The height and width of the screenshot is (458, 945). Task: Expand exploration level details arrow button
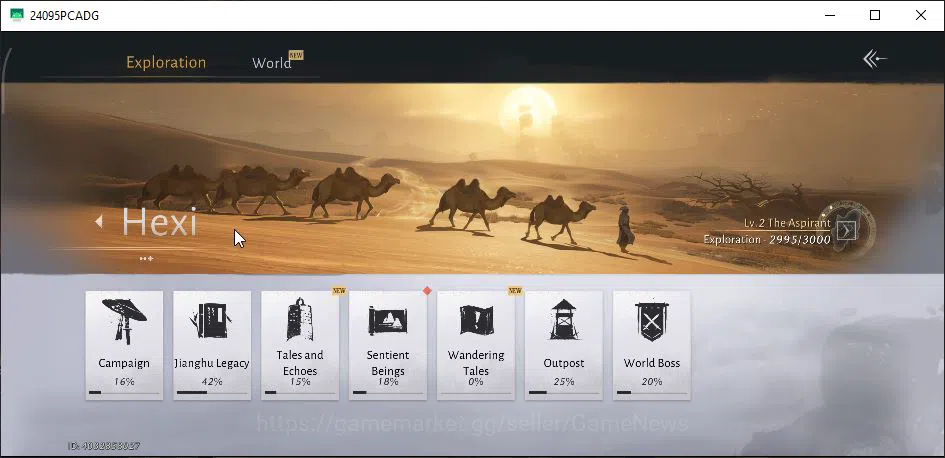tap(847, 231)
